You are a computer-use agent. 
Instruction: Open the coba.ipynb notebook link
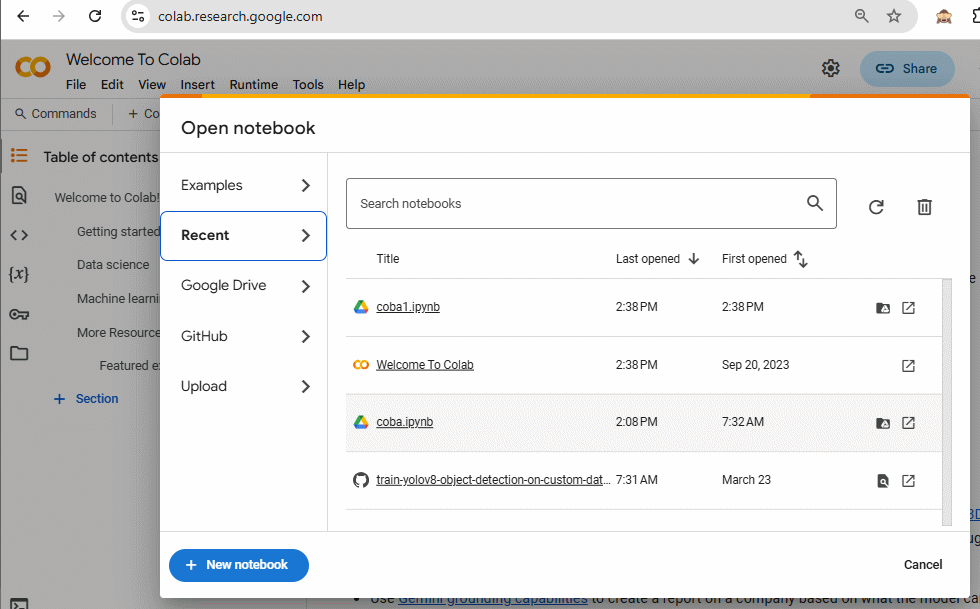tap(404, 422)
